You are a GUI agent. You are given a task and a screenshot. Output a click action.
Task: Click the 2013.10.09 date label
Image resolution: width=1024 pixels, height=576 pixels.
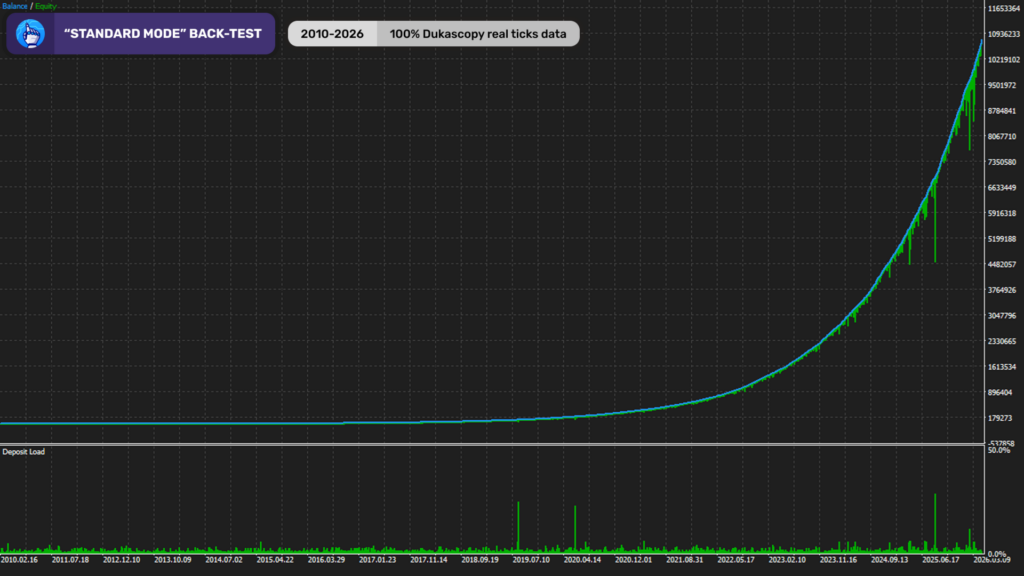172,560
